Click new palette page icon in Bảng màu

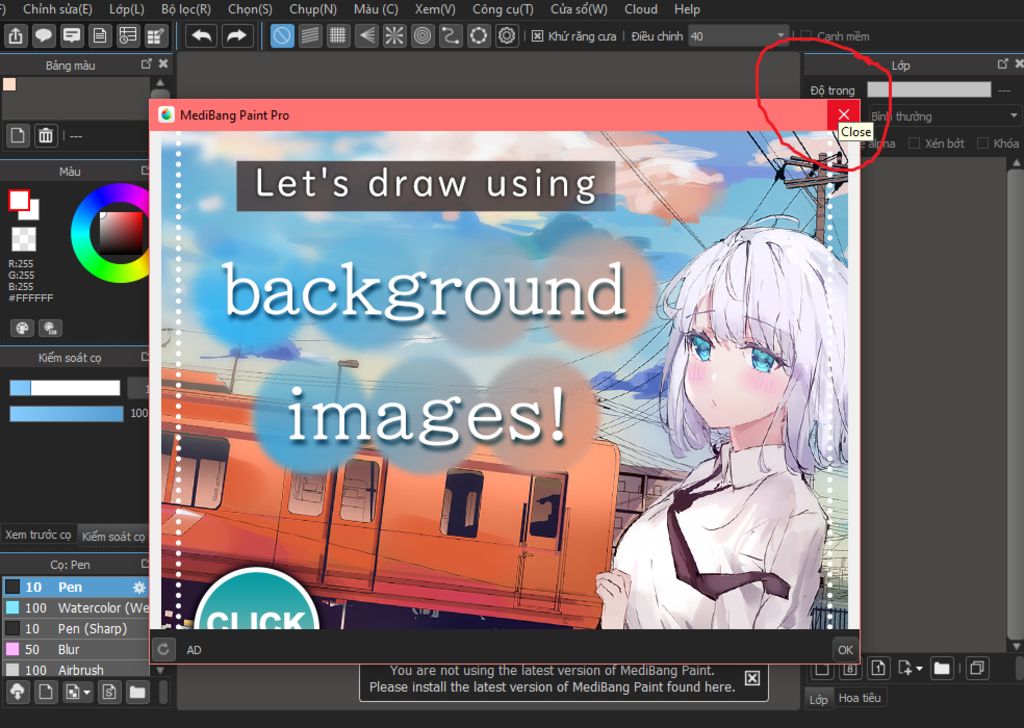18,136
